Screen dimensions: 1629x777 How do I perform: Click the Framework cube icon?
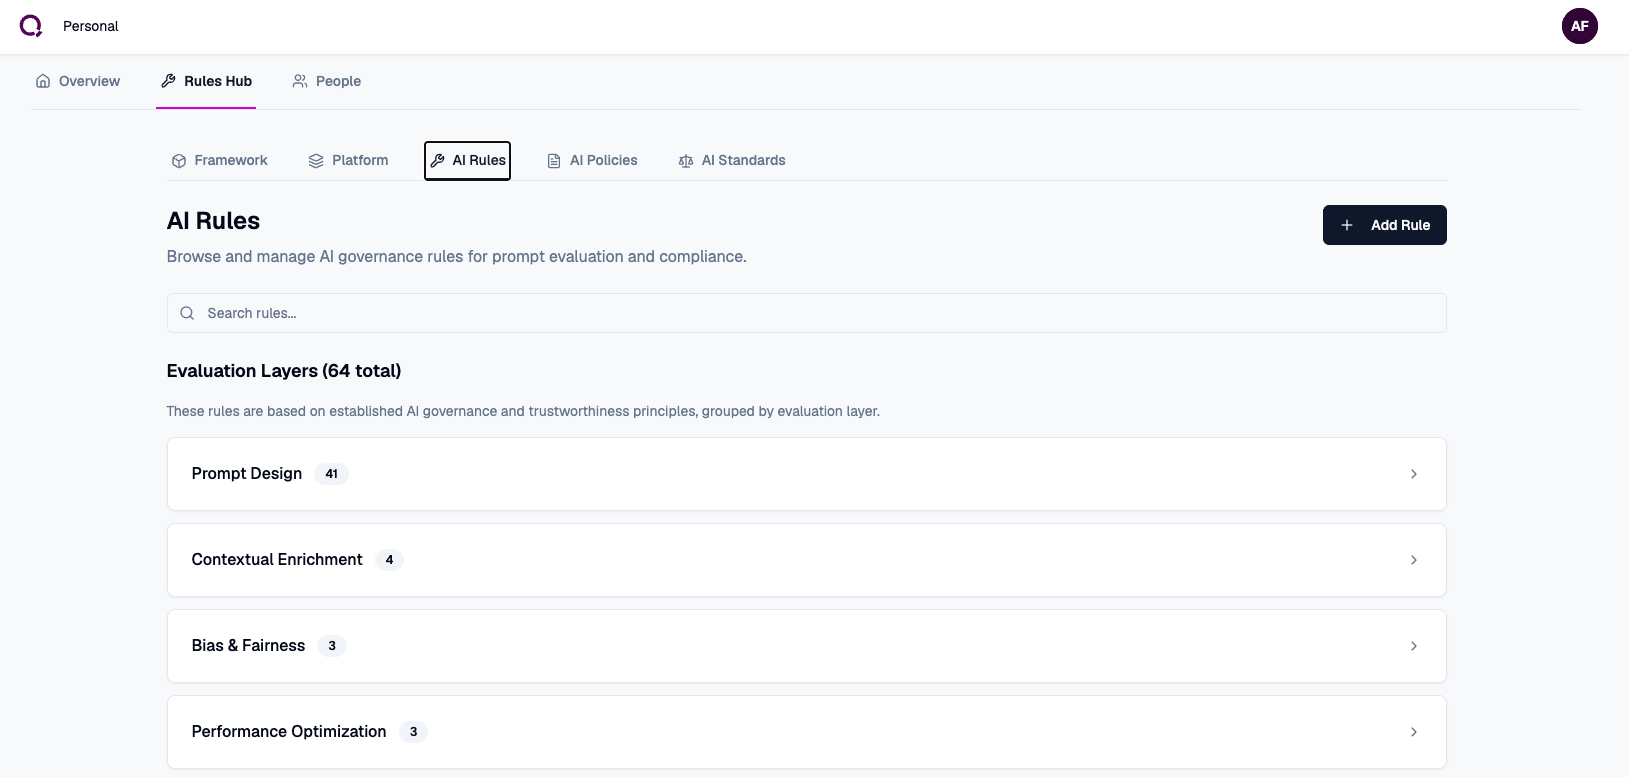(179, 161)
